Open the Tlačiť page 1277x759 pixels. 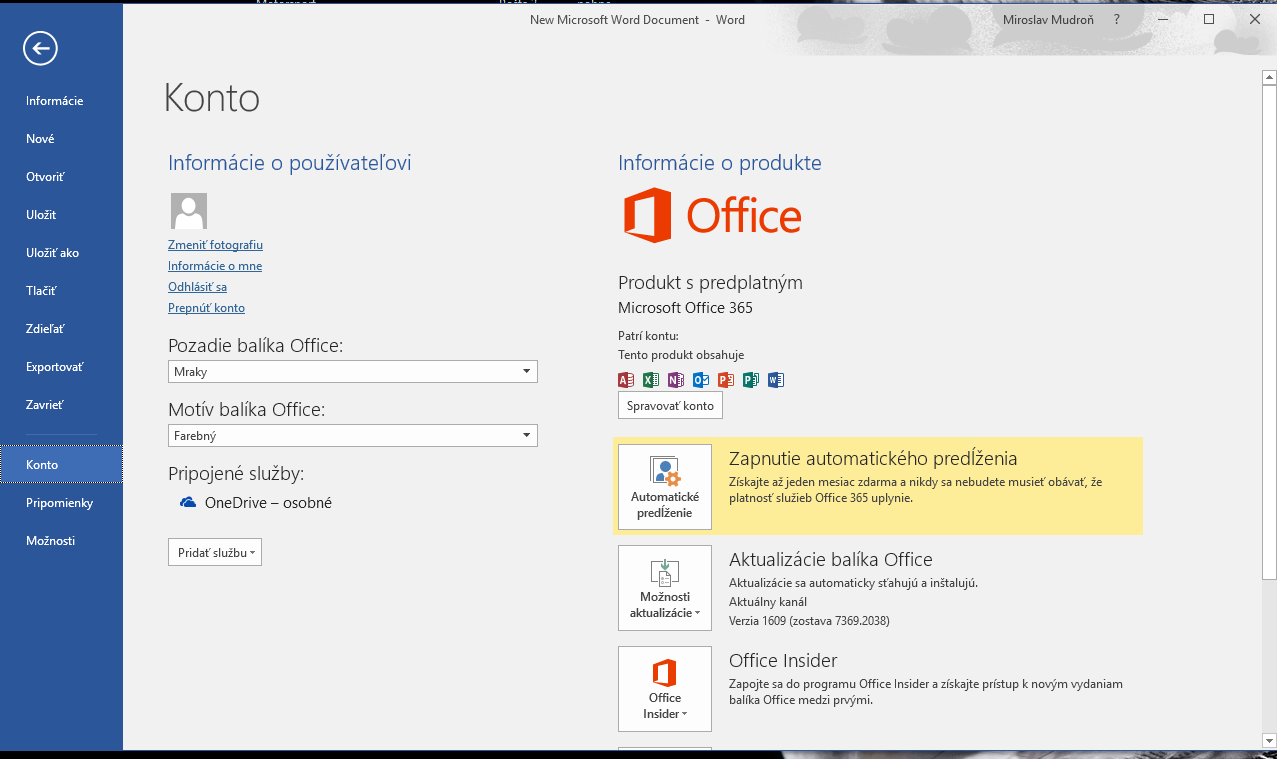click(61, 291)
